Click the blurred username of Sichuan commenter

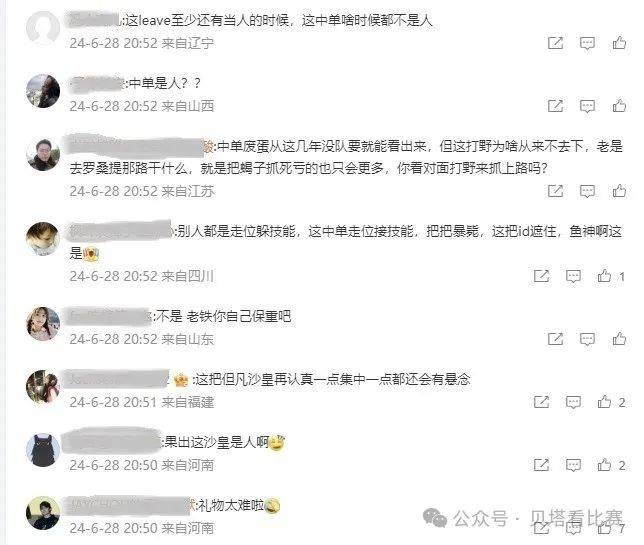tap(120, 230)
